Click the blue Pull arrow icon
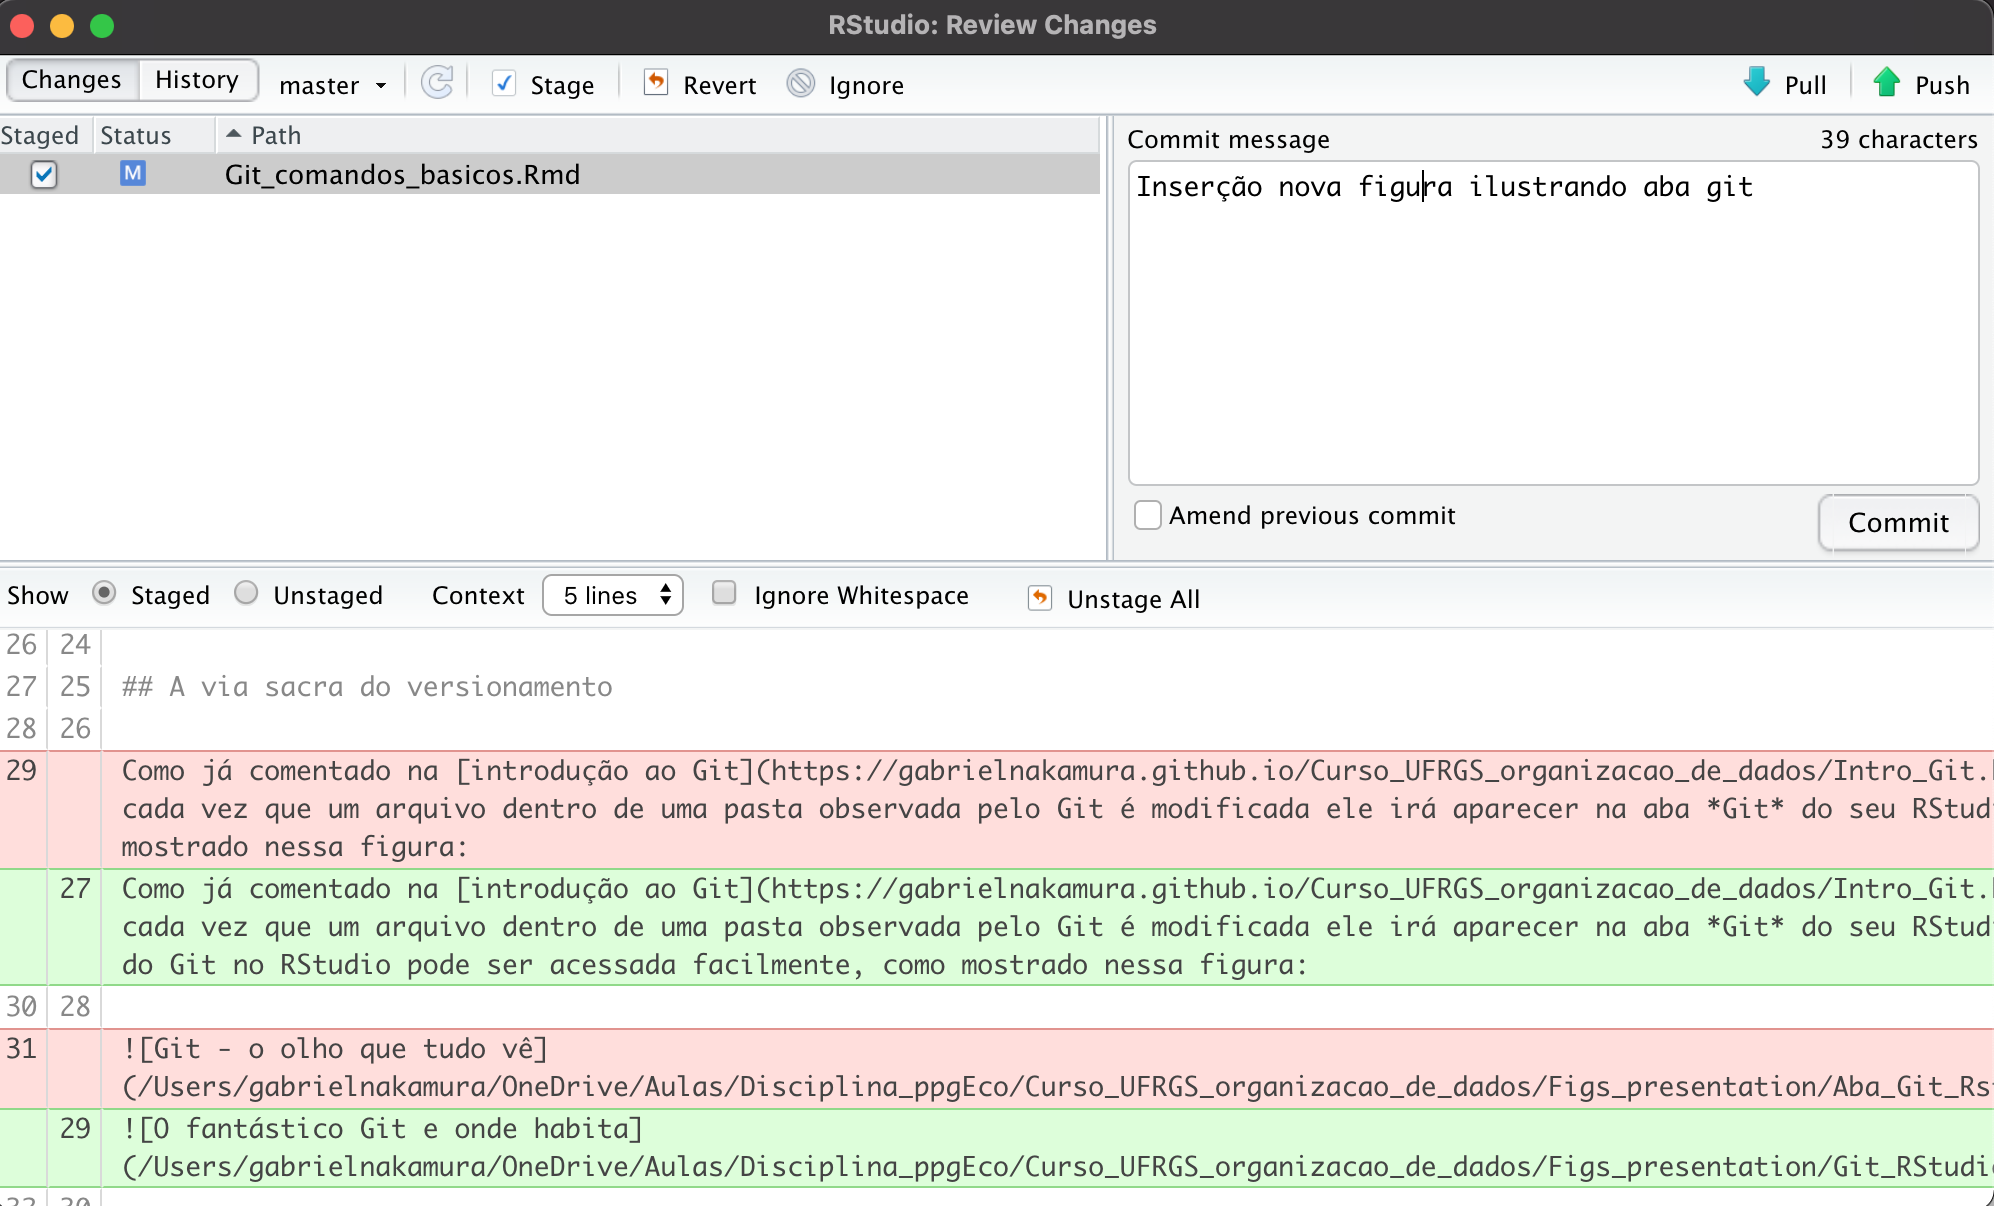1994x1206 pixels. coord(1756,83)
